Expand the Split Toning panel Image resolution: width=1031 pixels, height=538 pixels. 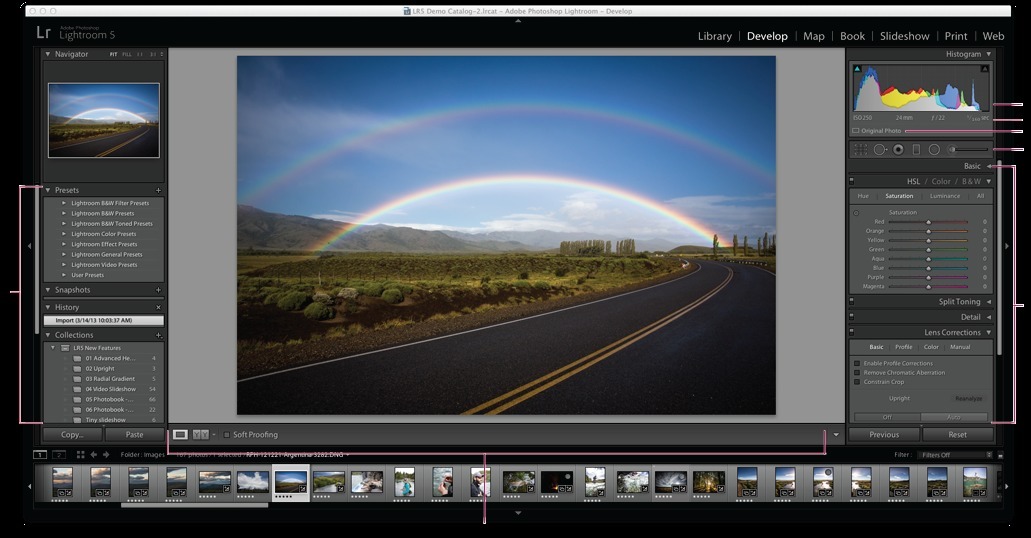click(988, 301)
